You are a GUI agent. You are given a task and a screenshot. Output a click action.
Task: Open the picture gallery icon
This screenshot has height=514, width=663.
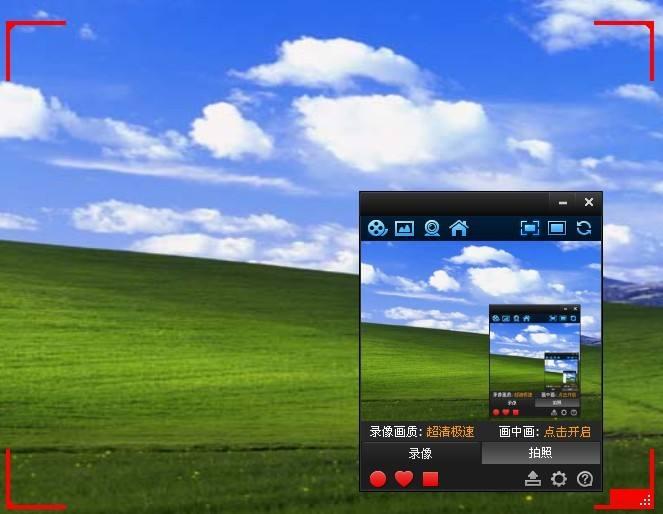click(404, 228)
